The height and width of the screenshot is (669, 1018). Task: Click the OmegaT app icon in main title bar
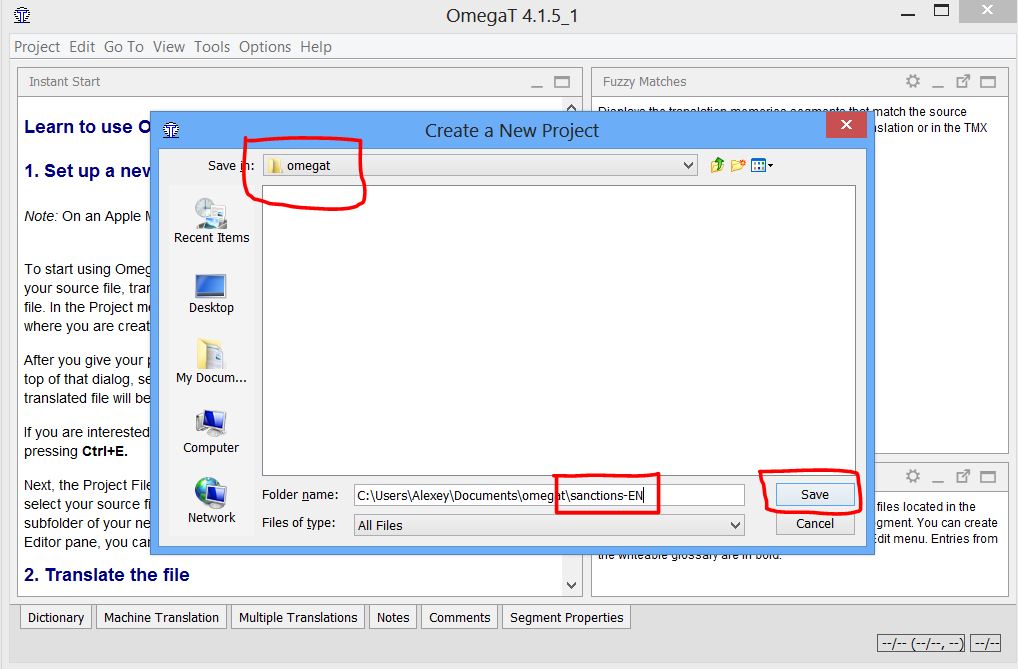tap(22, 15)
